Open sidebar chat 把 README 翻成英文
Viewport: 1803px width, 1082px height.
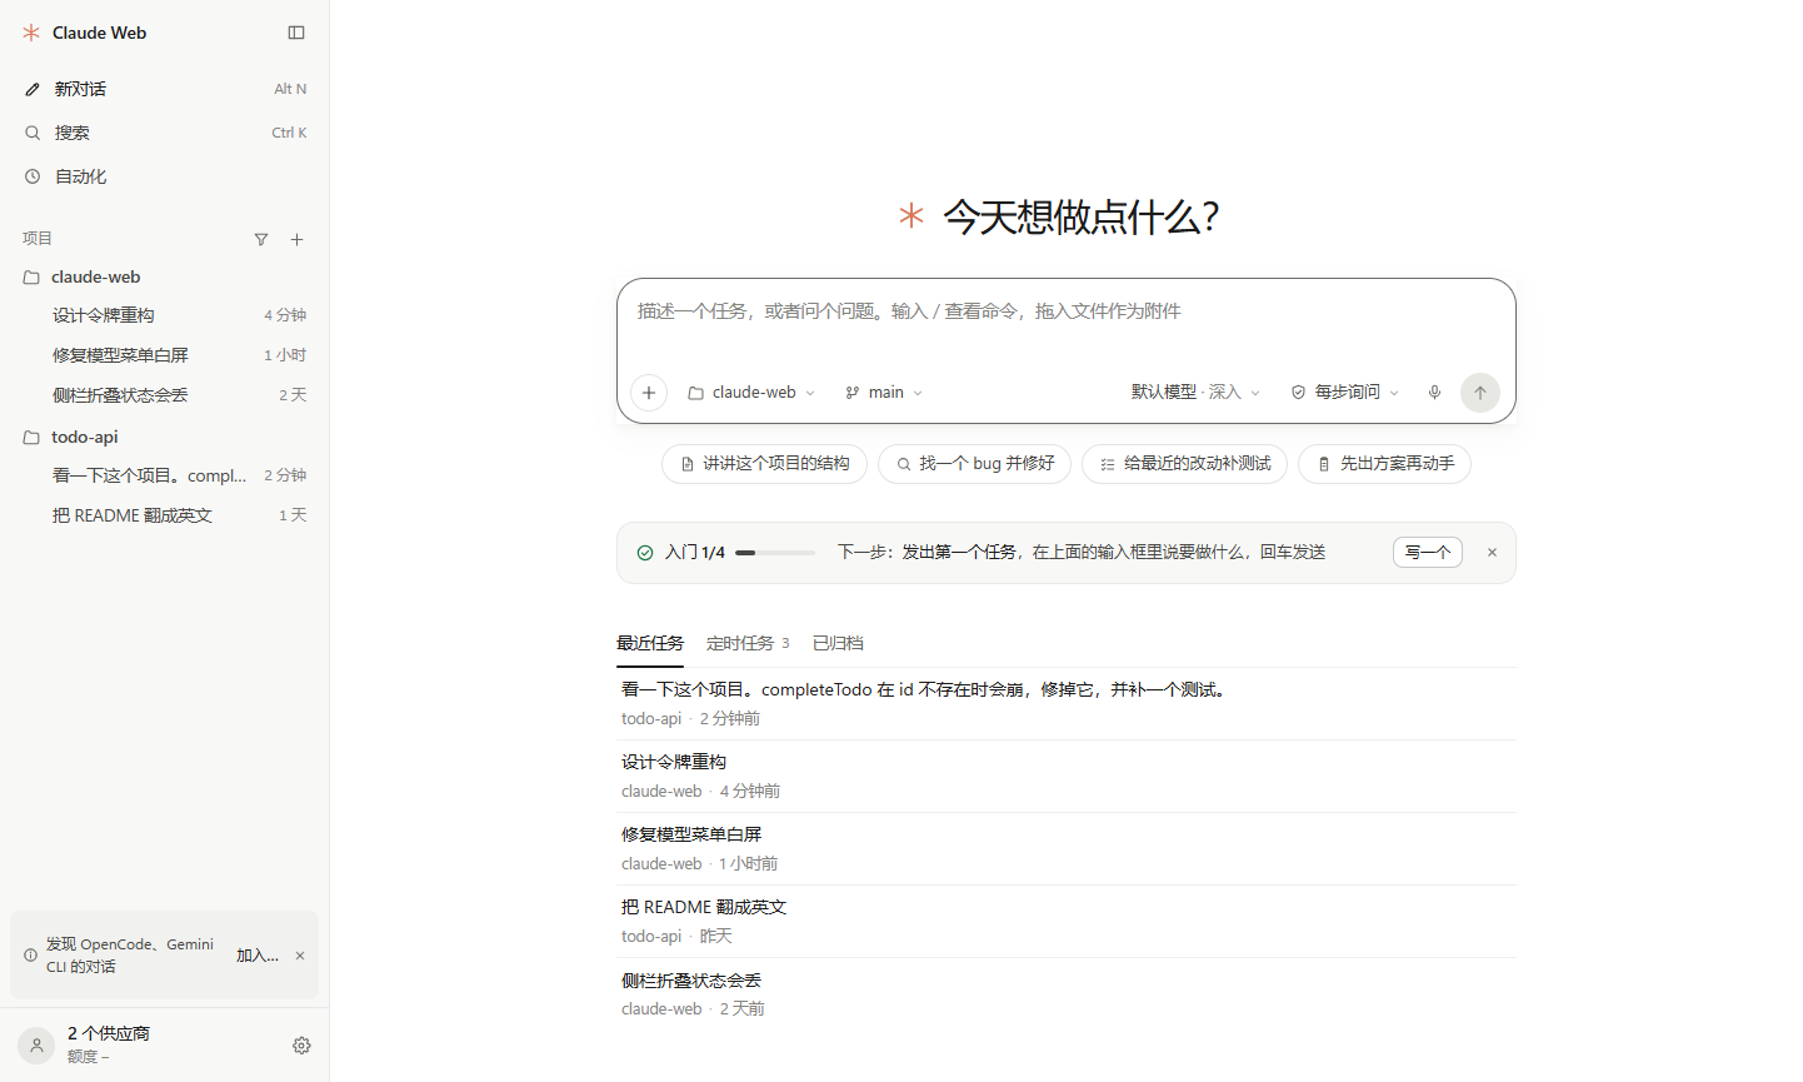coord(164,515)
